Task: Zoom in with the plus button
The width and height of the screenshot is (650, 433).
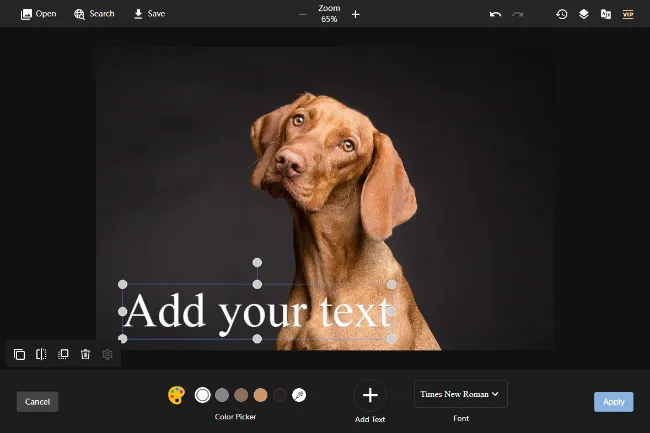Action: point(356,14)
